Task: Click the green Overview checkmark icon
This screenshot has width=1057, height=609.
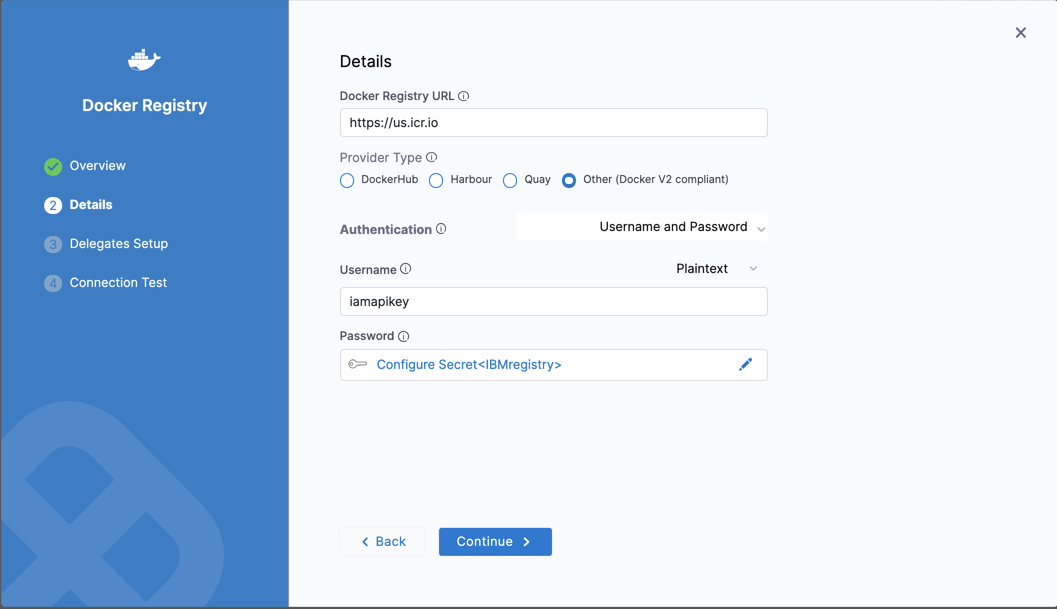Action: pyautogui.click(x=53, y=166)
